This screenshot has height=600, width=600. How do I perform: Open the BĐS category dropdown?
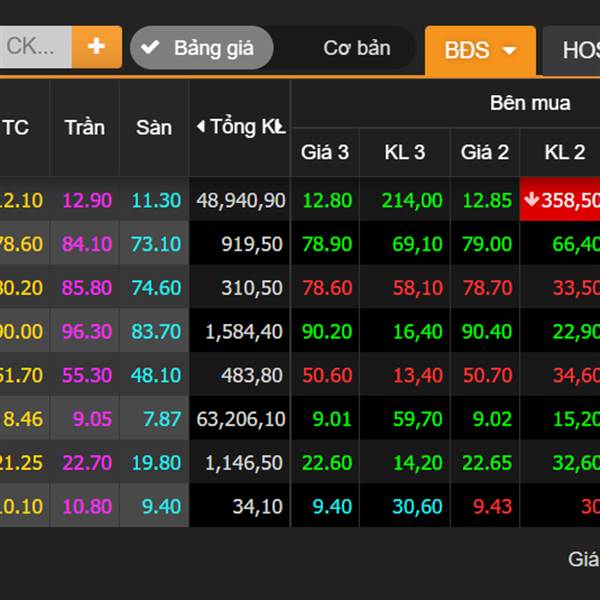tap(480, 50)
